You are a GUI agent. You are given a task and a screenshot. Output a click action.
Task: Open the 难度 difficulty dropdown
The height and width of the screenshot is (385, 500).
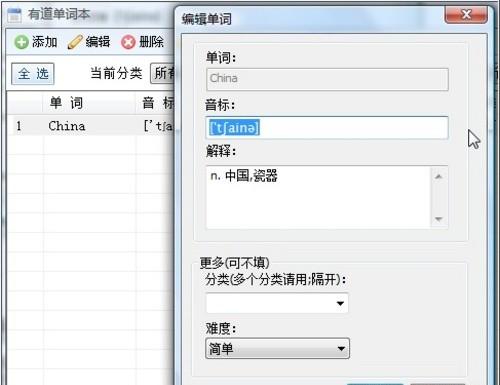pyautogui.click(x=277, y=348)
